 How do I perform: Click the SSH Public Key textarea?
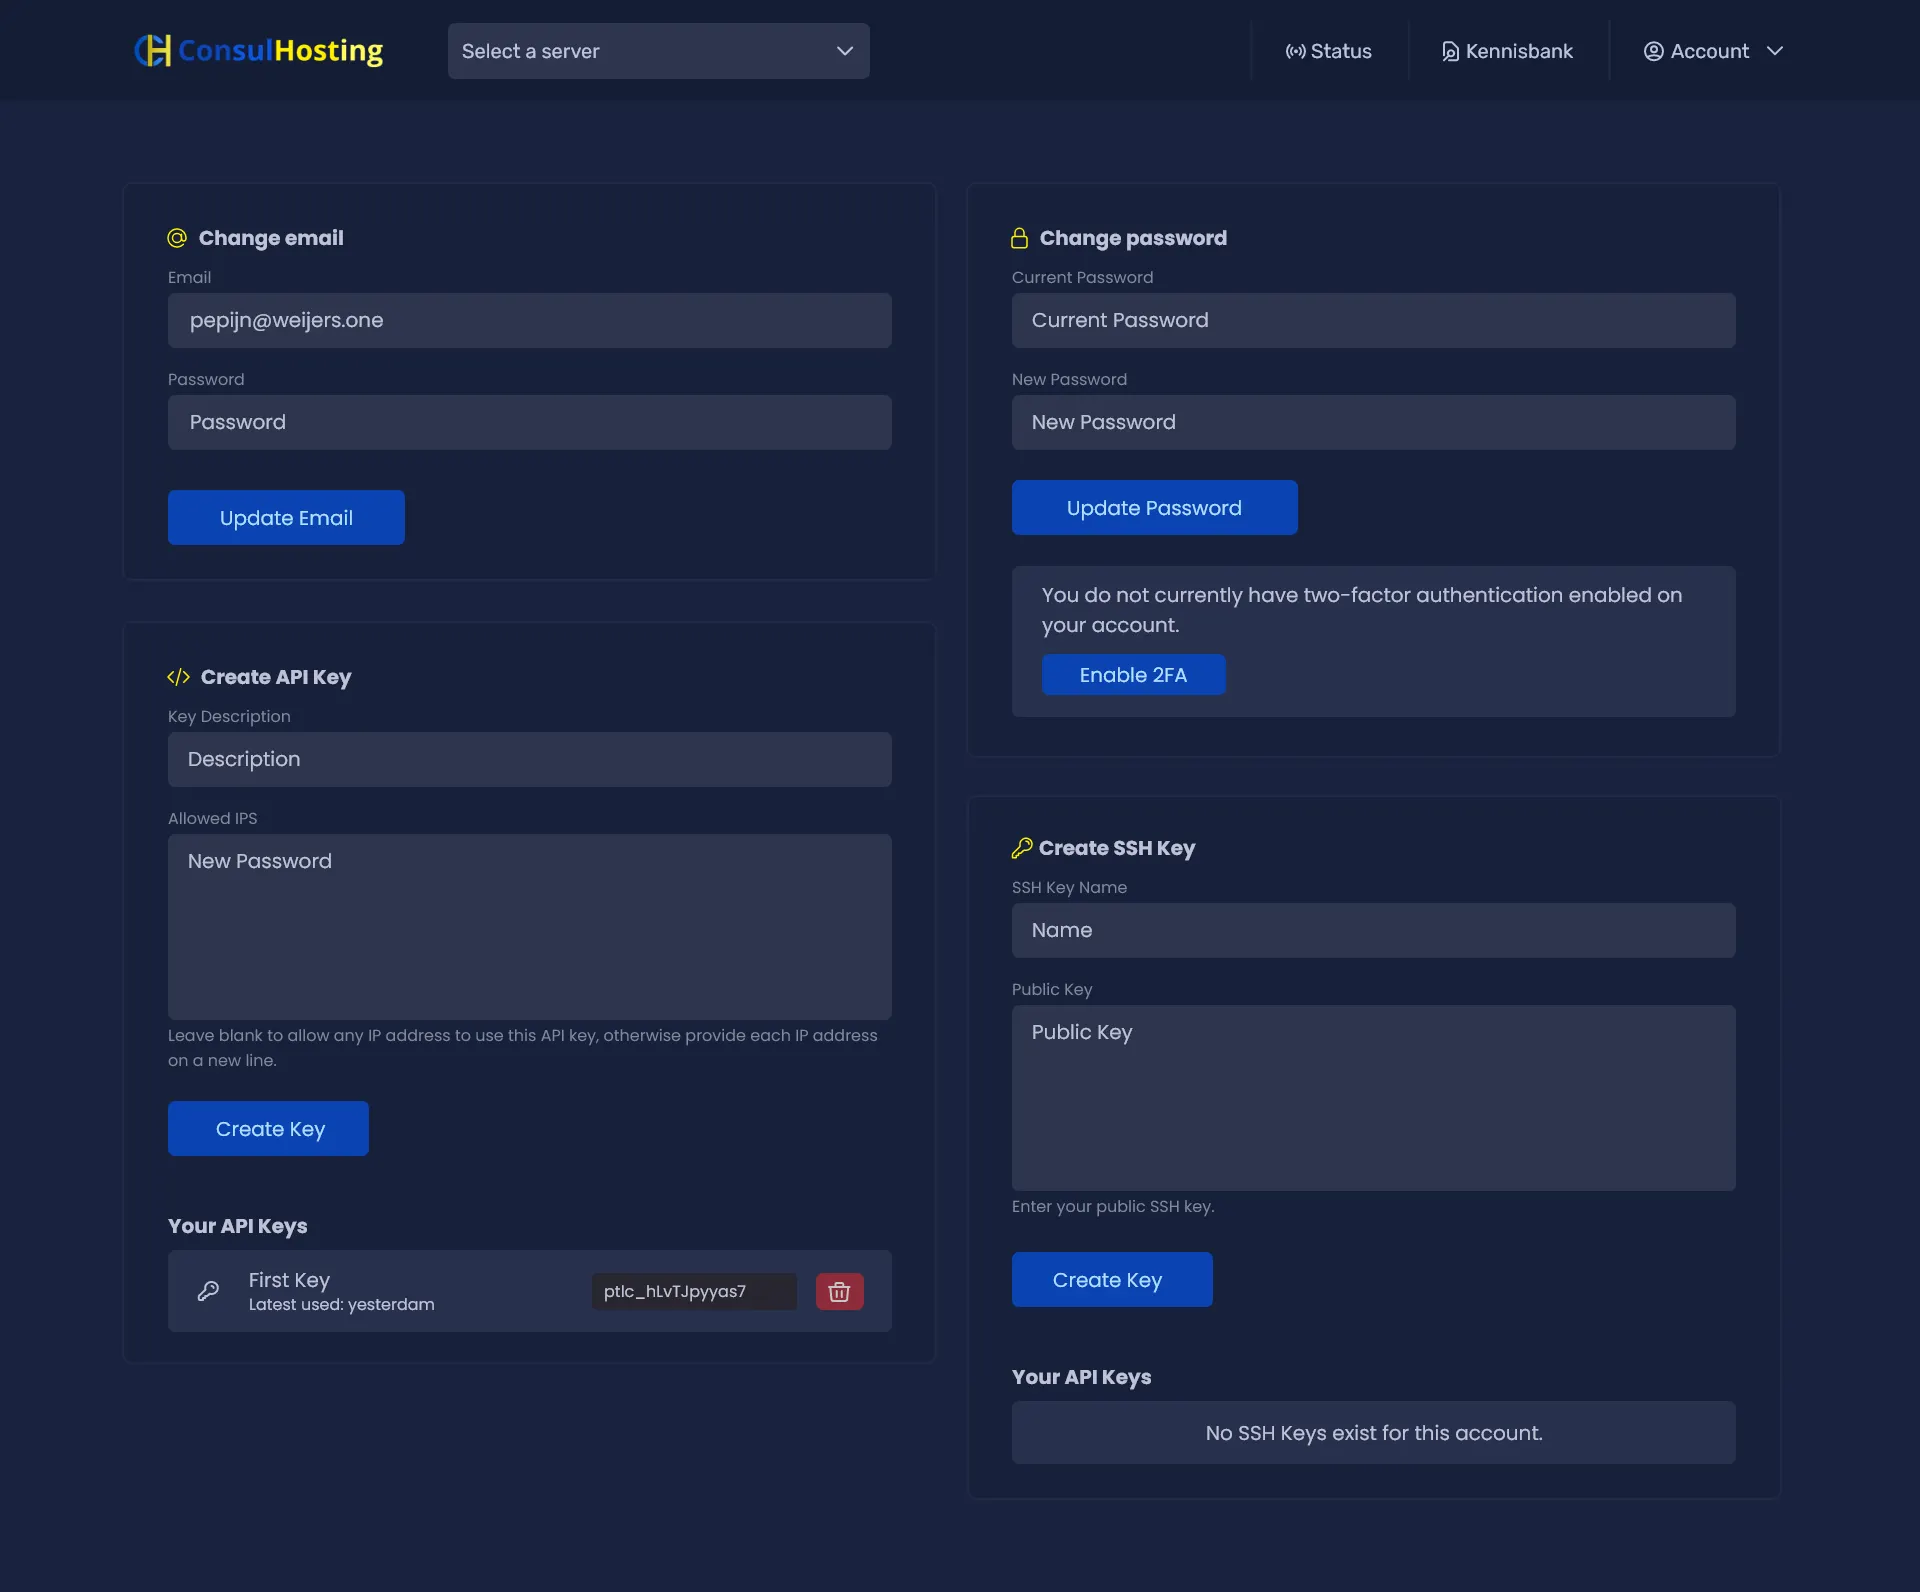(x=1373, y=1098)
